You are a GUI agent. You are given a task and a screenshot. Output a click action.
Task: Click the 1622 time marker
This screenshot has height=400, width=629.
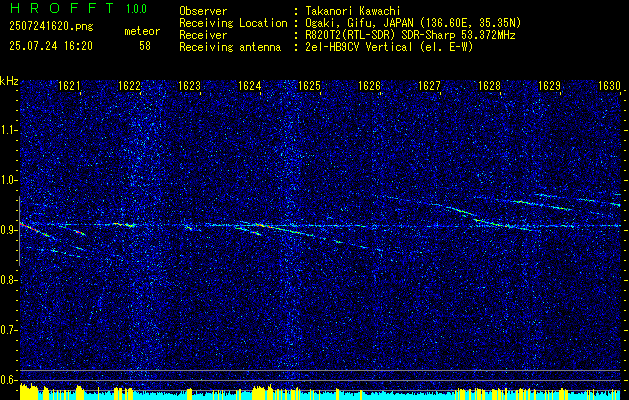(130, 85)
